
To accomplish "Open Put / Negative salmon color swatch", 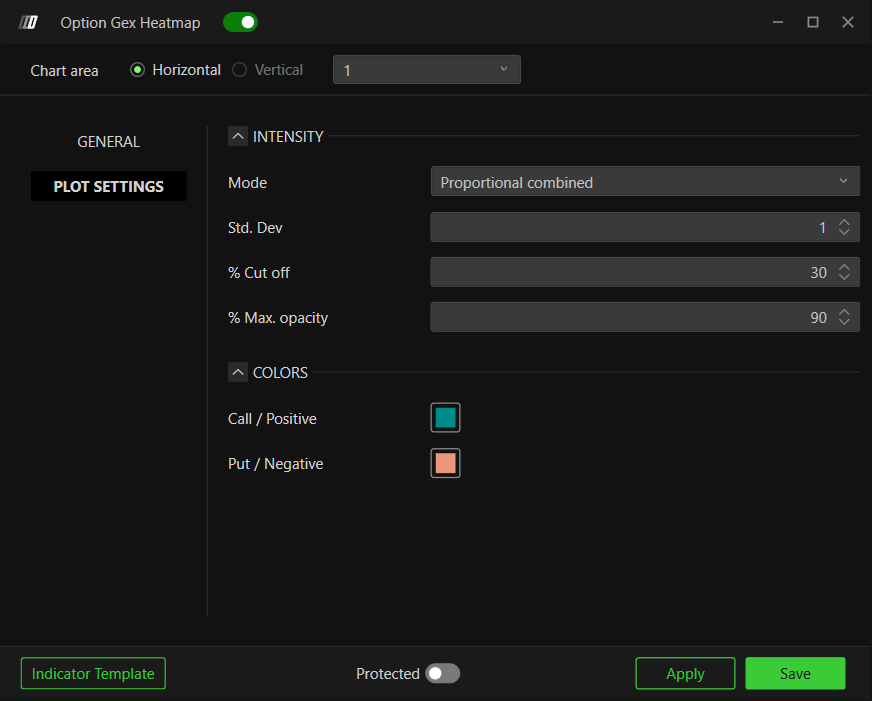I will pos(445,463).
